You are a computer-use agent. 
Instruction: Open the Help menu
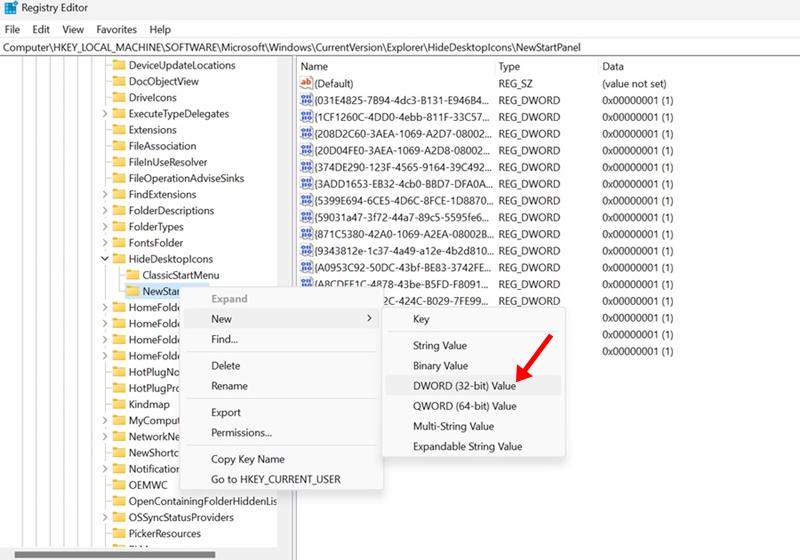(x=160, y=30)
